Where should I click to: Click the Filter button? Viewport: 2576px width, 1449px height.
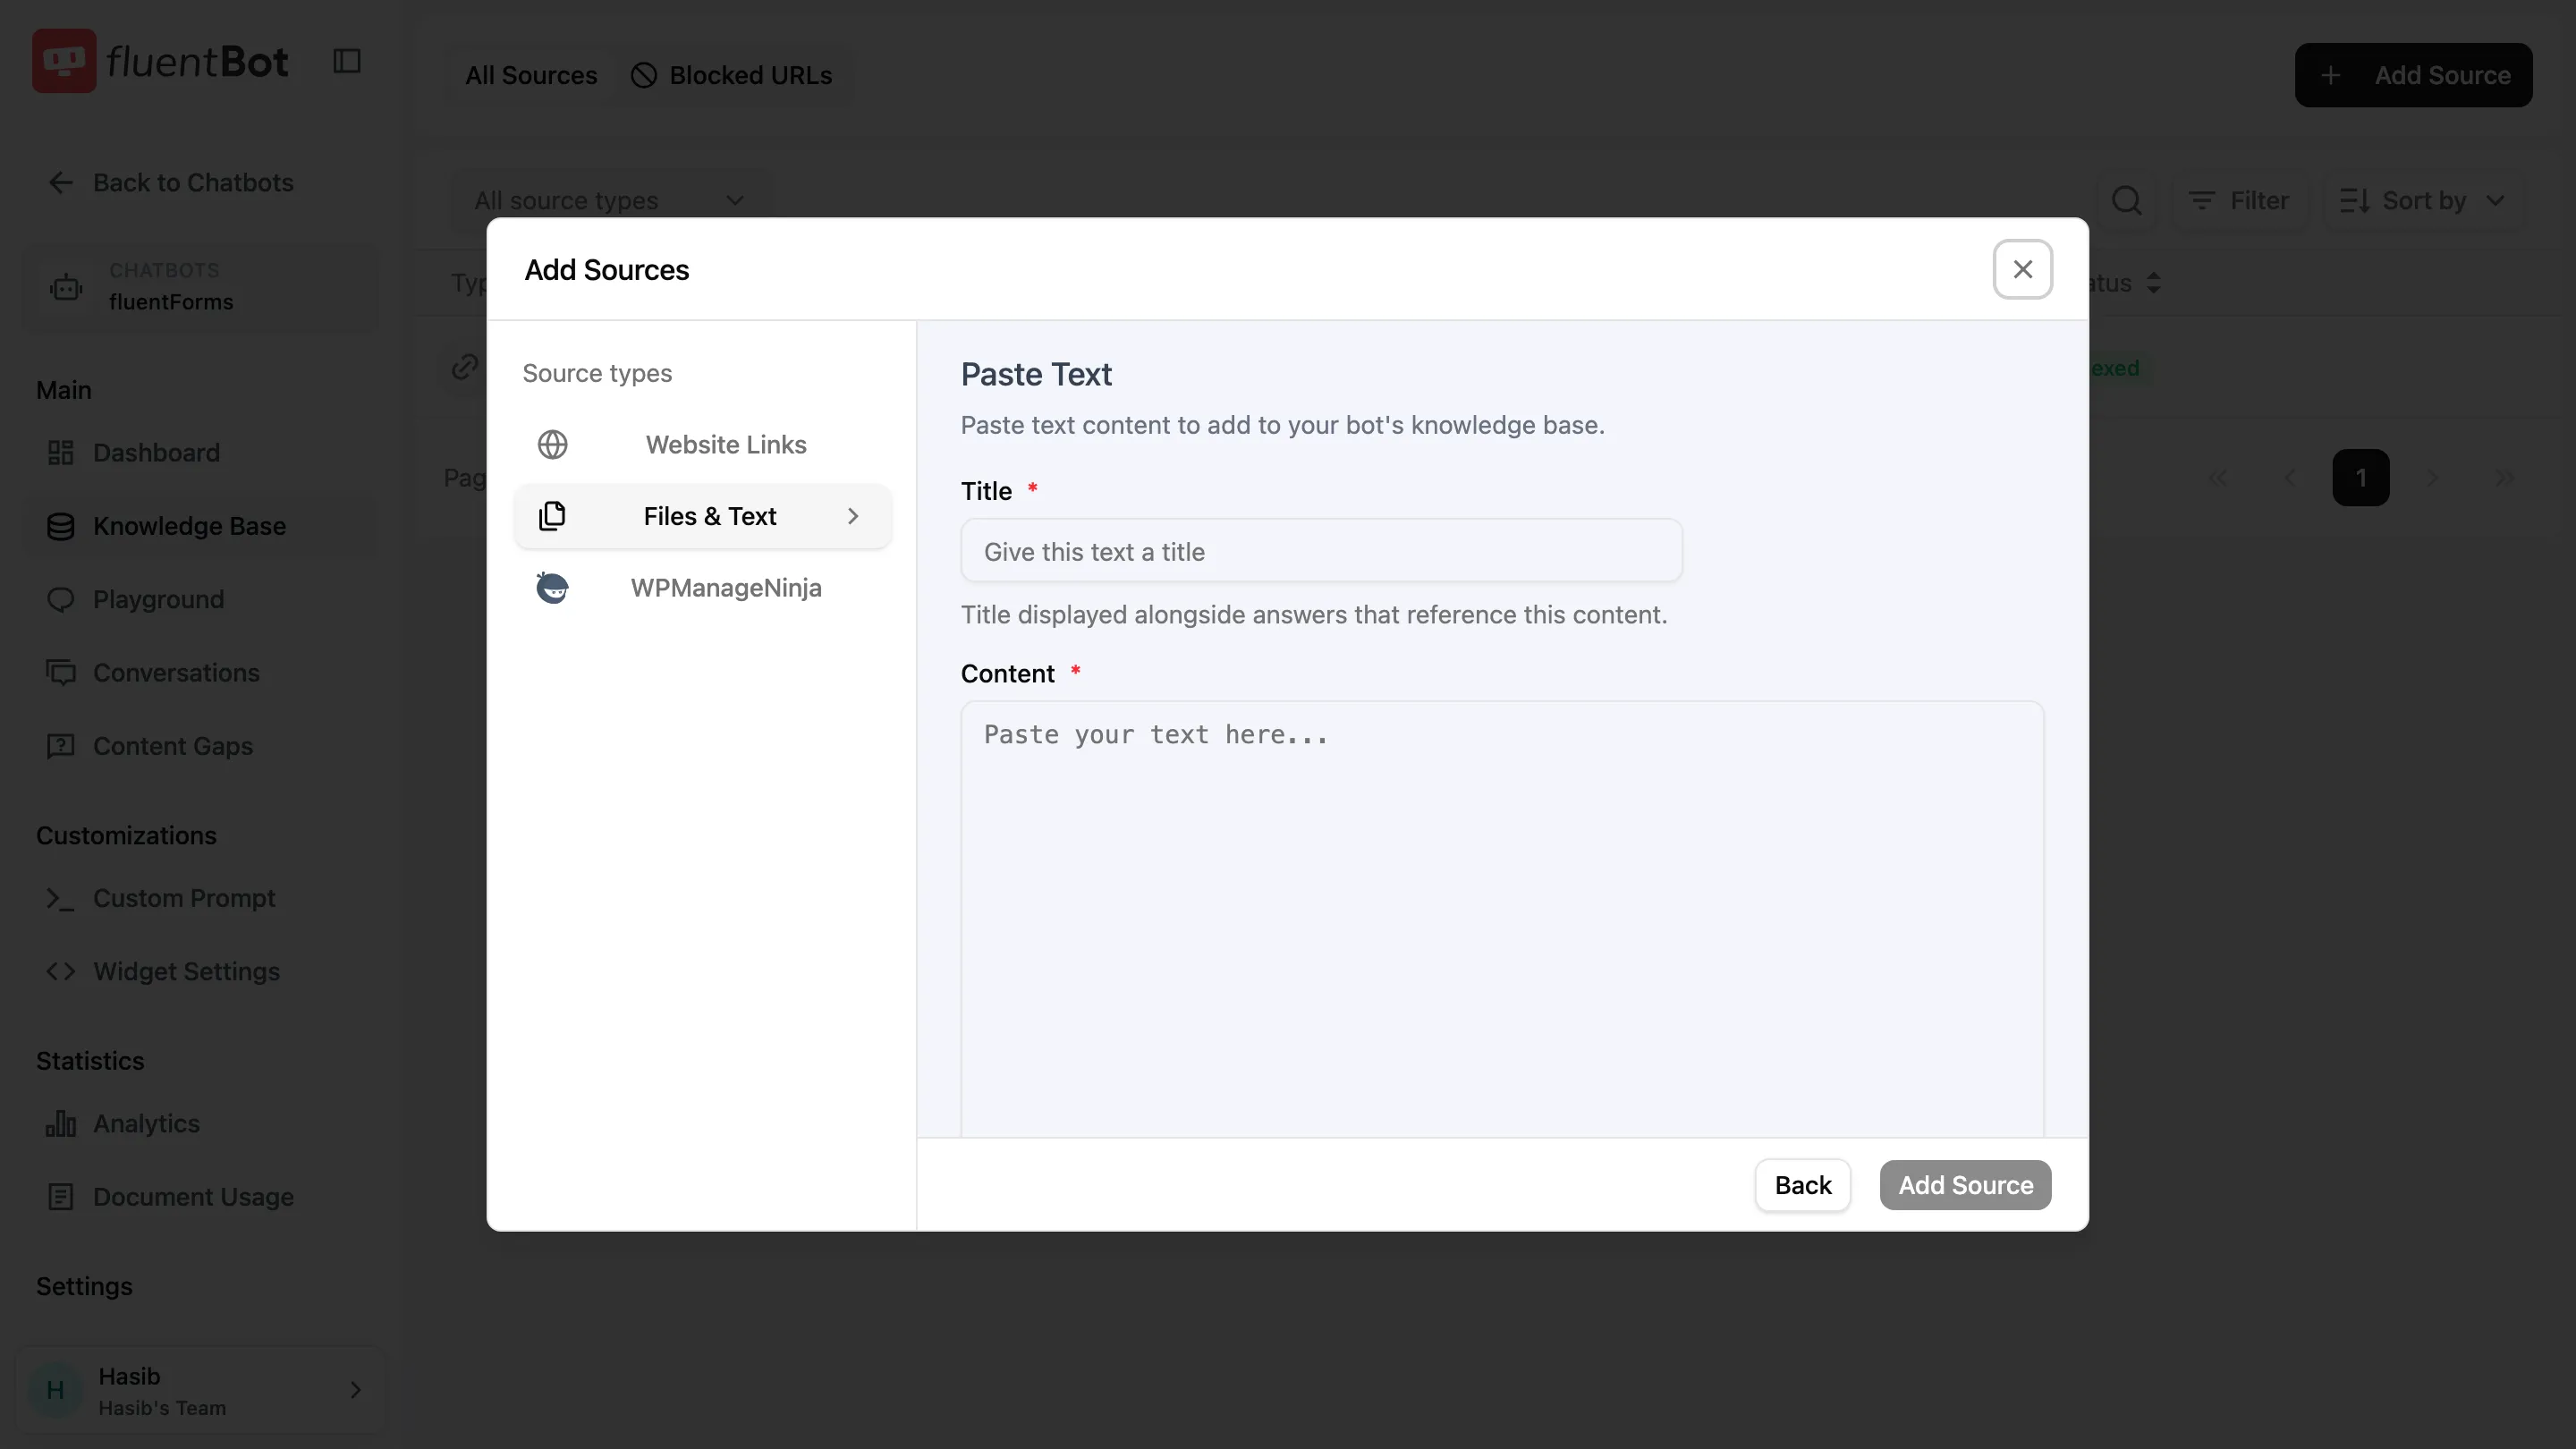(2238, 201)
